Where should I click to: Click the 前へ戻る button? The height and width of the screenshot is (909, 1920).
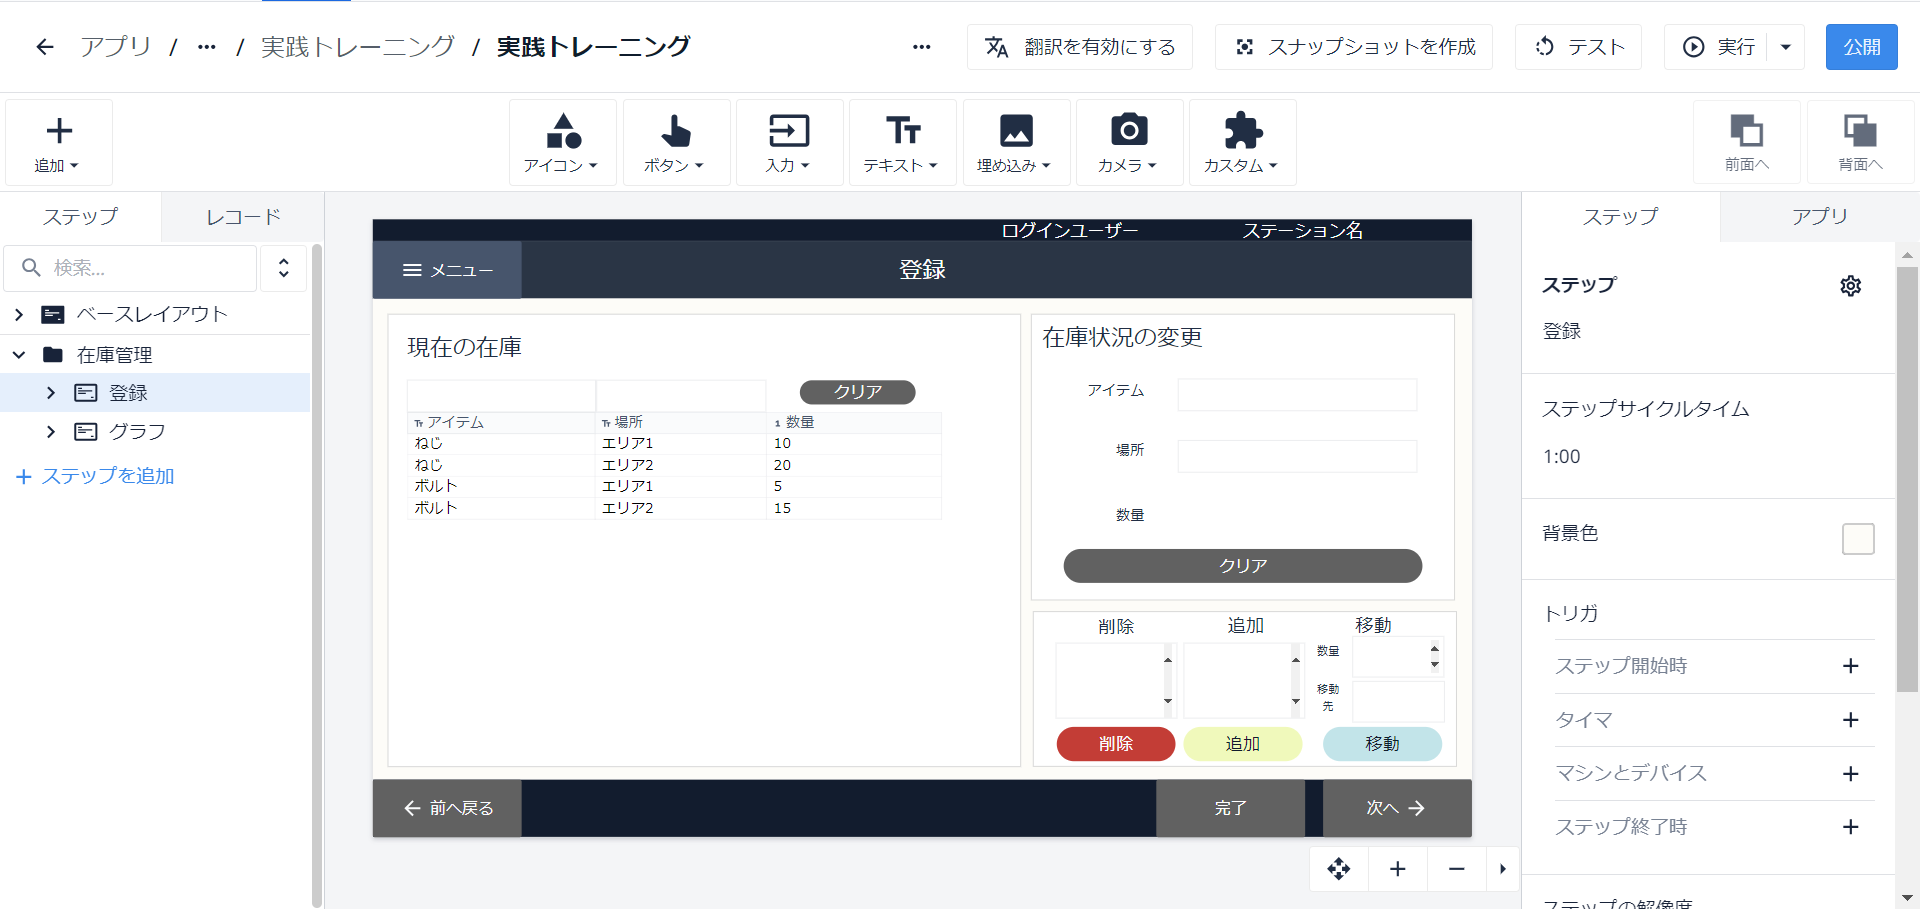pyautogui.click(x=447, y=808)
